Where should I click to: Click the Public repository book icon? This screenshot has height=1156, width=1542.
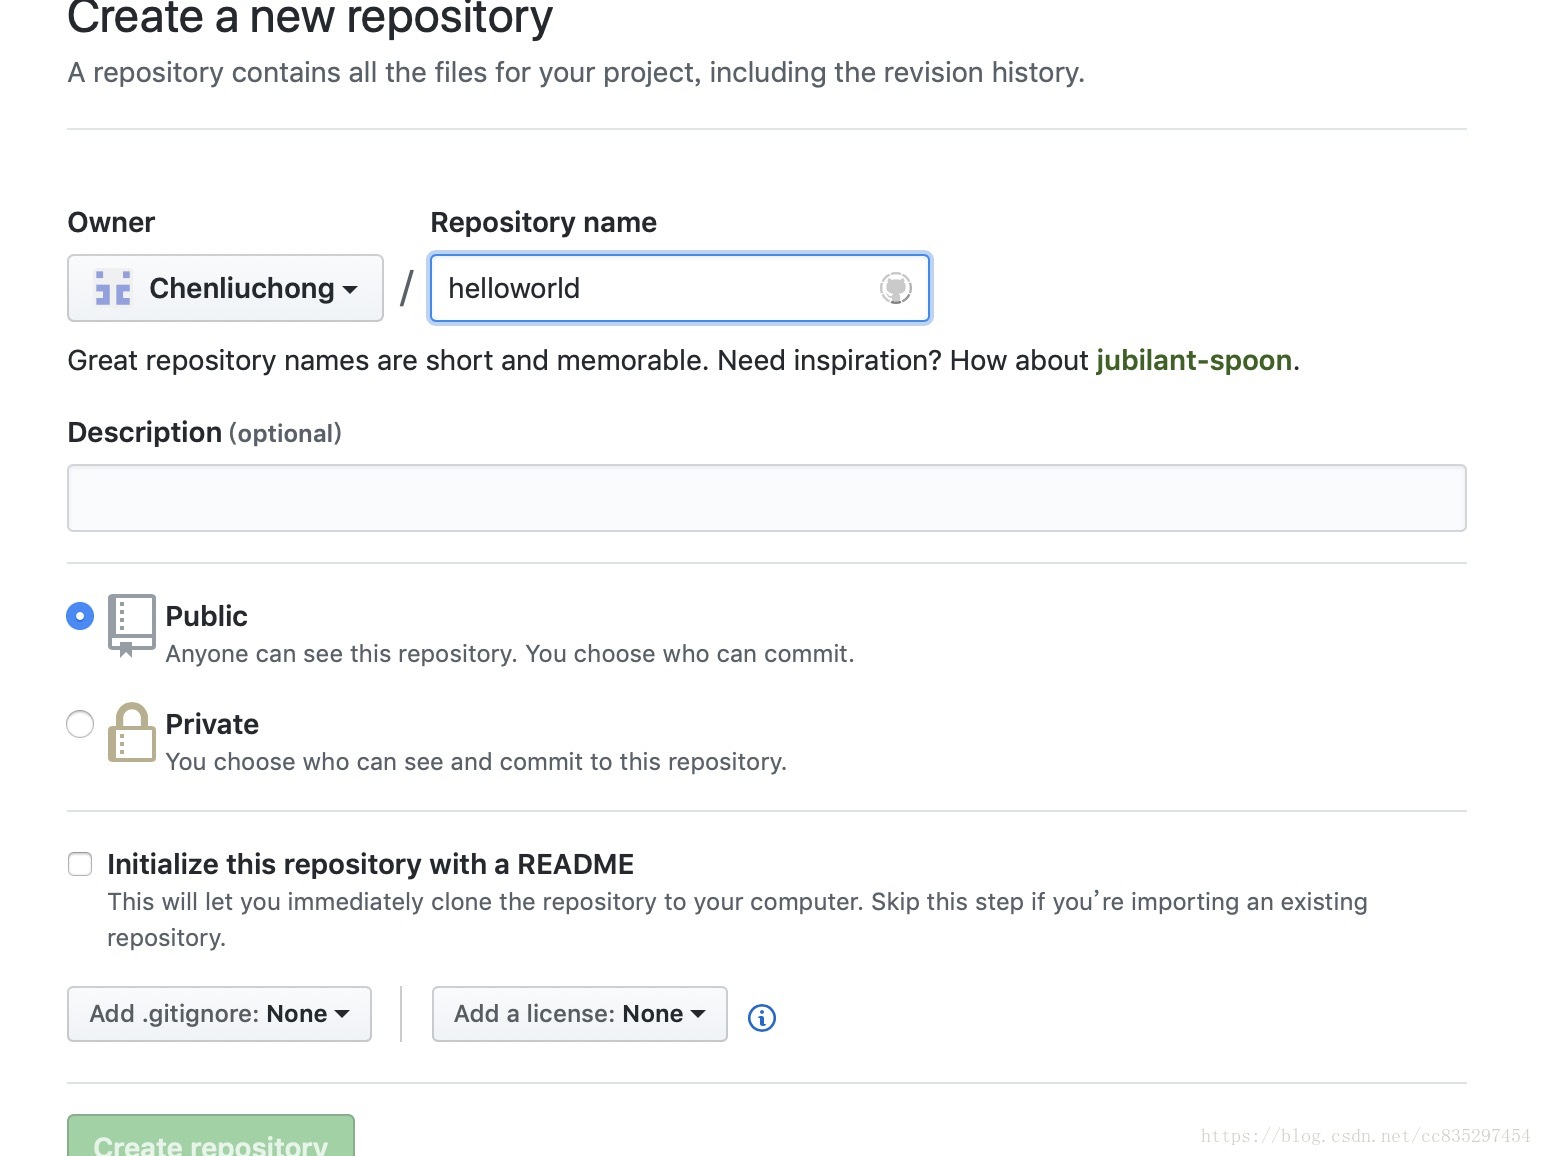tap(131, 625)
